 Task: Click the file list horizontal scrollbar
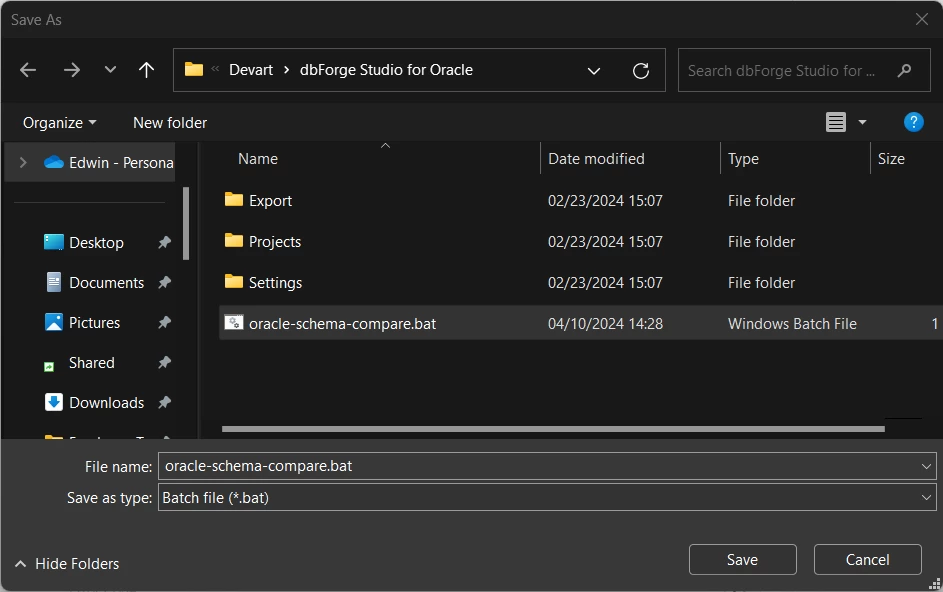tap(553, 429)
